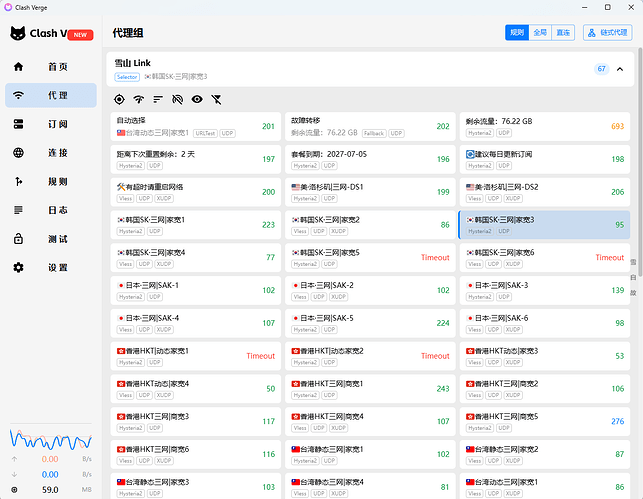Select 香港HKT三网|商宽2 node
Image resolution: width=643 pixels, height=499 pixels.
click(x=545, y=389)
